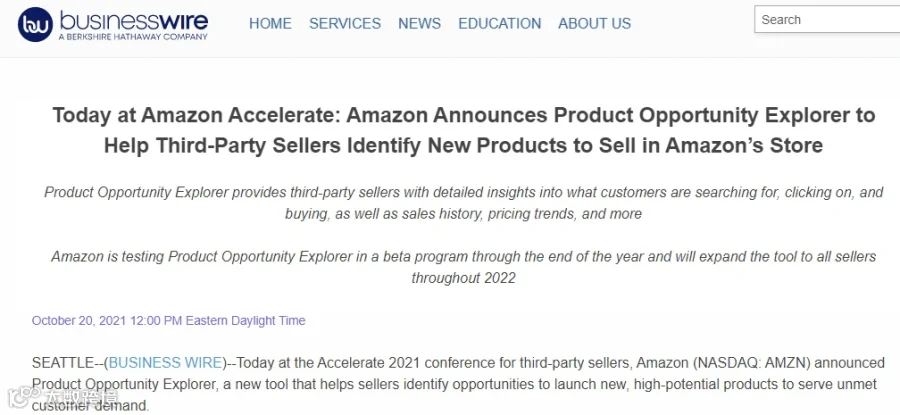Viewport: 900px width, 415px height.
Task: Follow the BUSINESS WIRE hyperlink in article
Action: (165, 363)
